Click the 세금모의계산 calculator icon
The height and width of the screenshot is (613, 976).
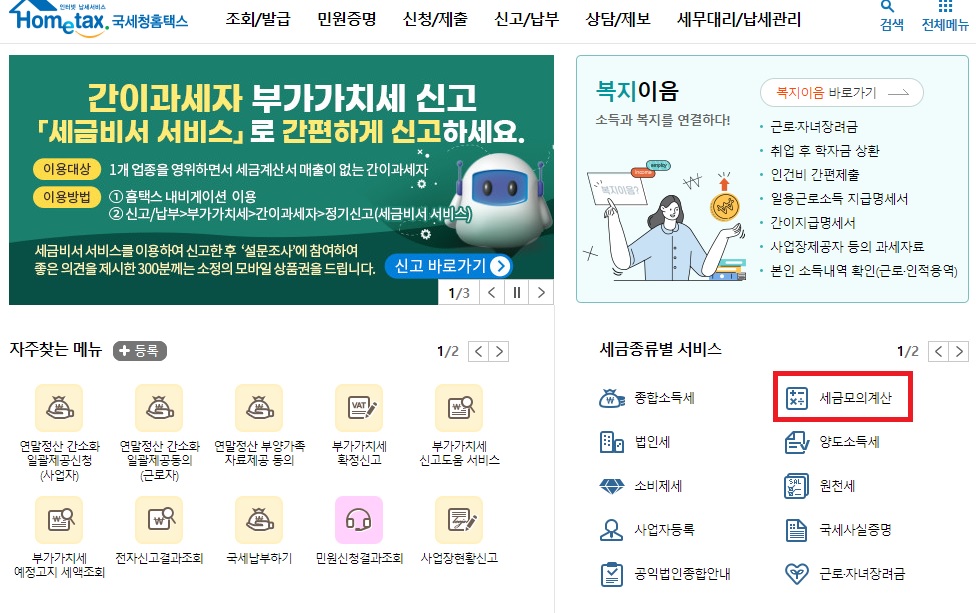pos(797,398)
